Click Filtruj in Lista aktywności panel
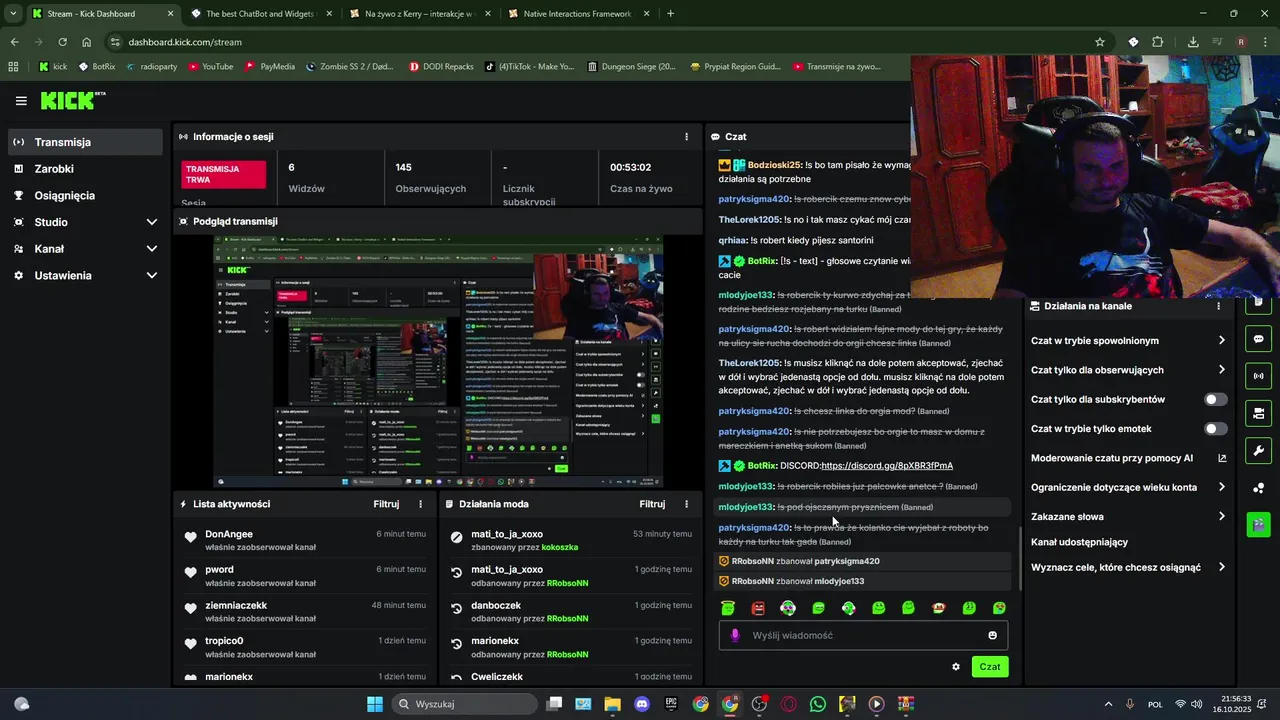Viewport: 1280px width, 720px height. pos(386,504)
